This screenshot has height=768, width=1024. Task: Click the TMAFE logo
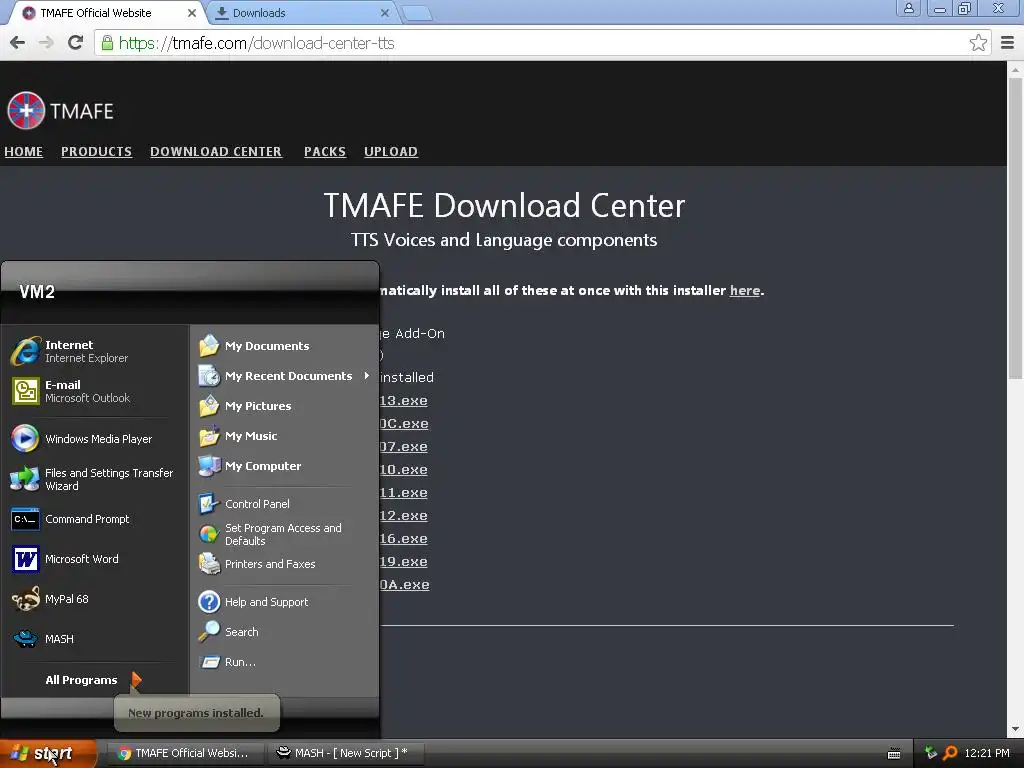coord(60,110)
